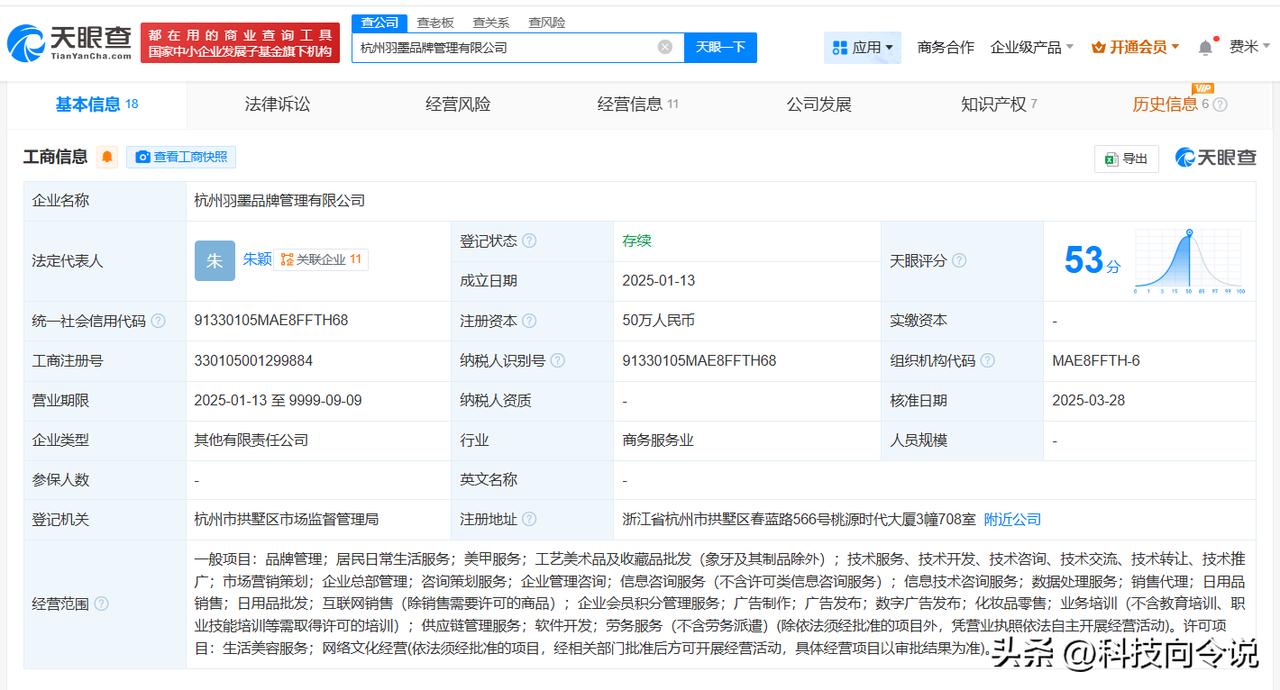Click the 天眼评分 score distribution chart
This screenshot has width=1280, height=690.
(x=1189, y=261)
